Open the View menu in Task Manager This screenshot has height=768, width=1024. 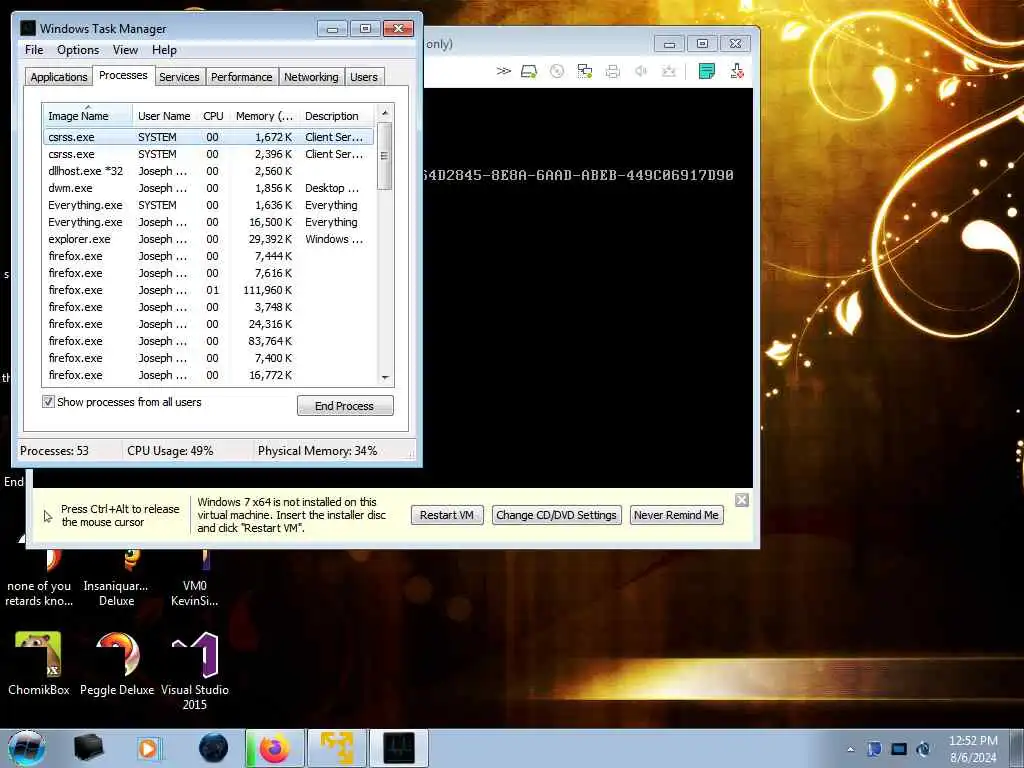click(x=125, y=50)
